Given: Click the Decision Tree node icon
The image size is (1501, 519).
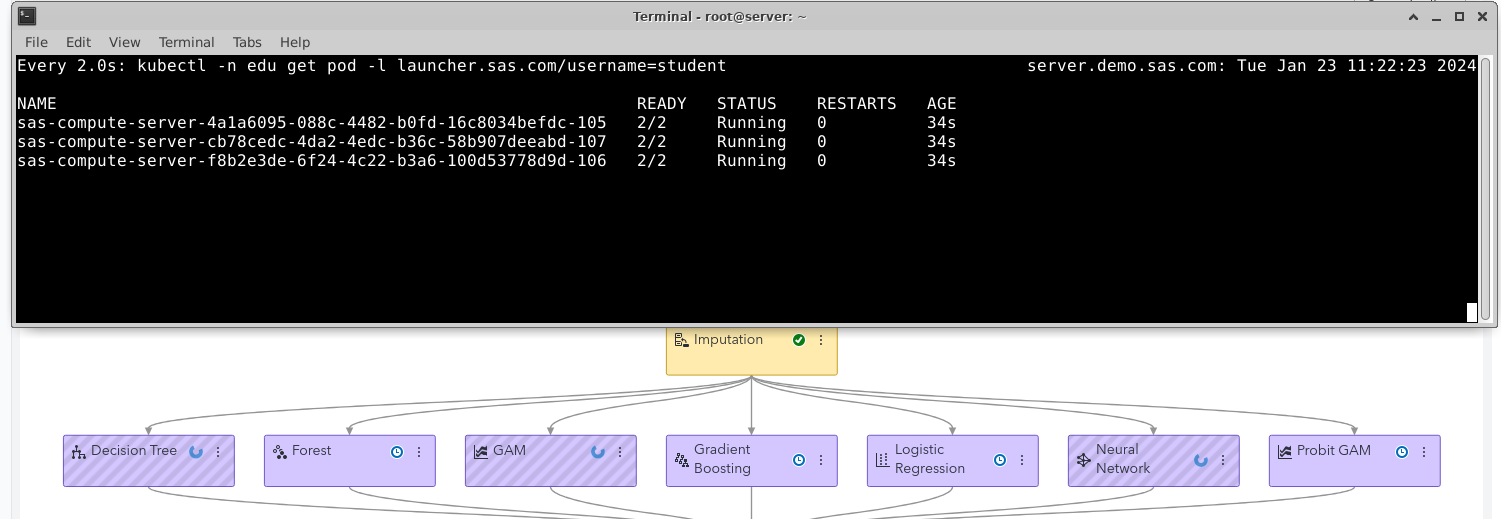Looking at the screenshot, I should pyautogui.click(x=78, y=452).
